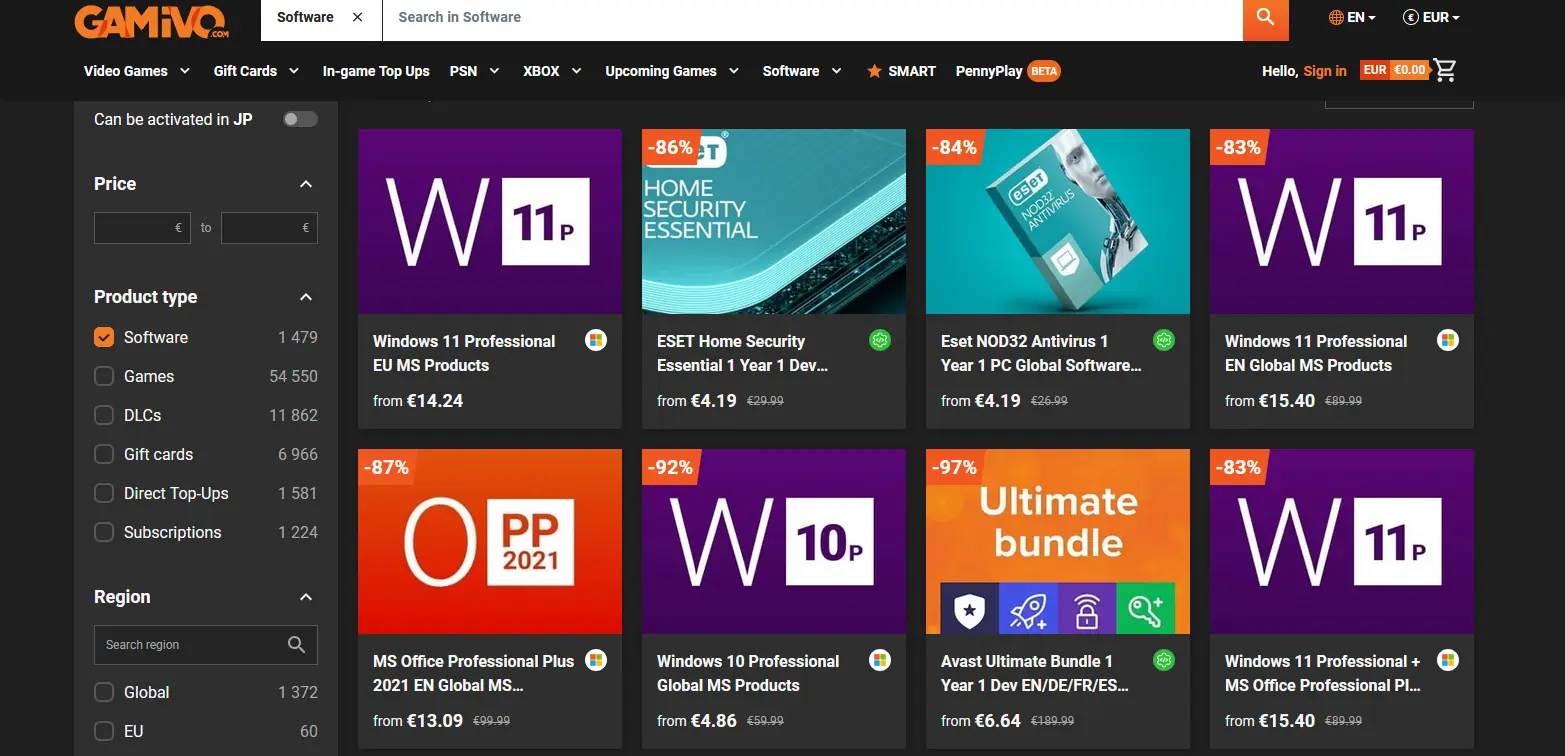Image resolution: width=1565 pixels, height=756 pixels.
Task: Check the Subscriptions checkbox
Action: tap(104, 532)
